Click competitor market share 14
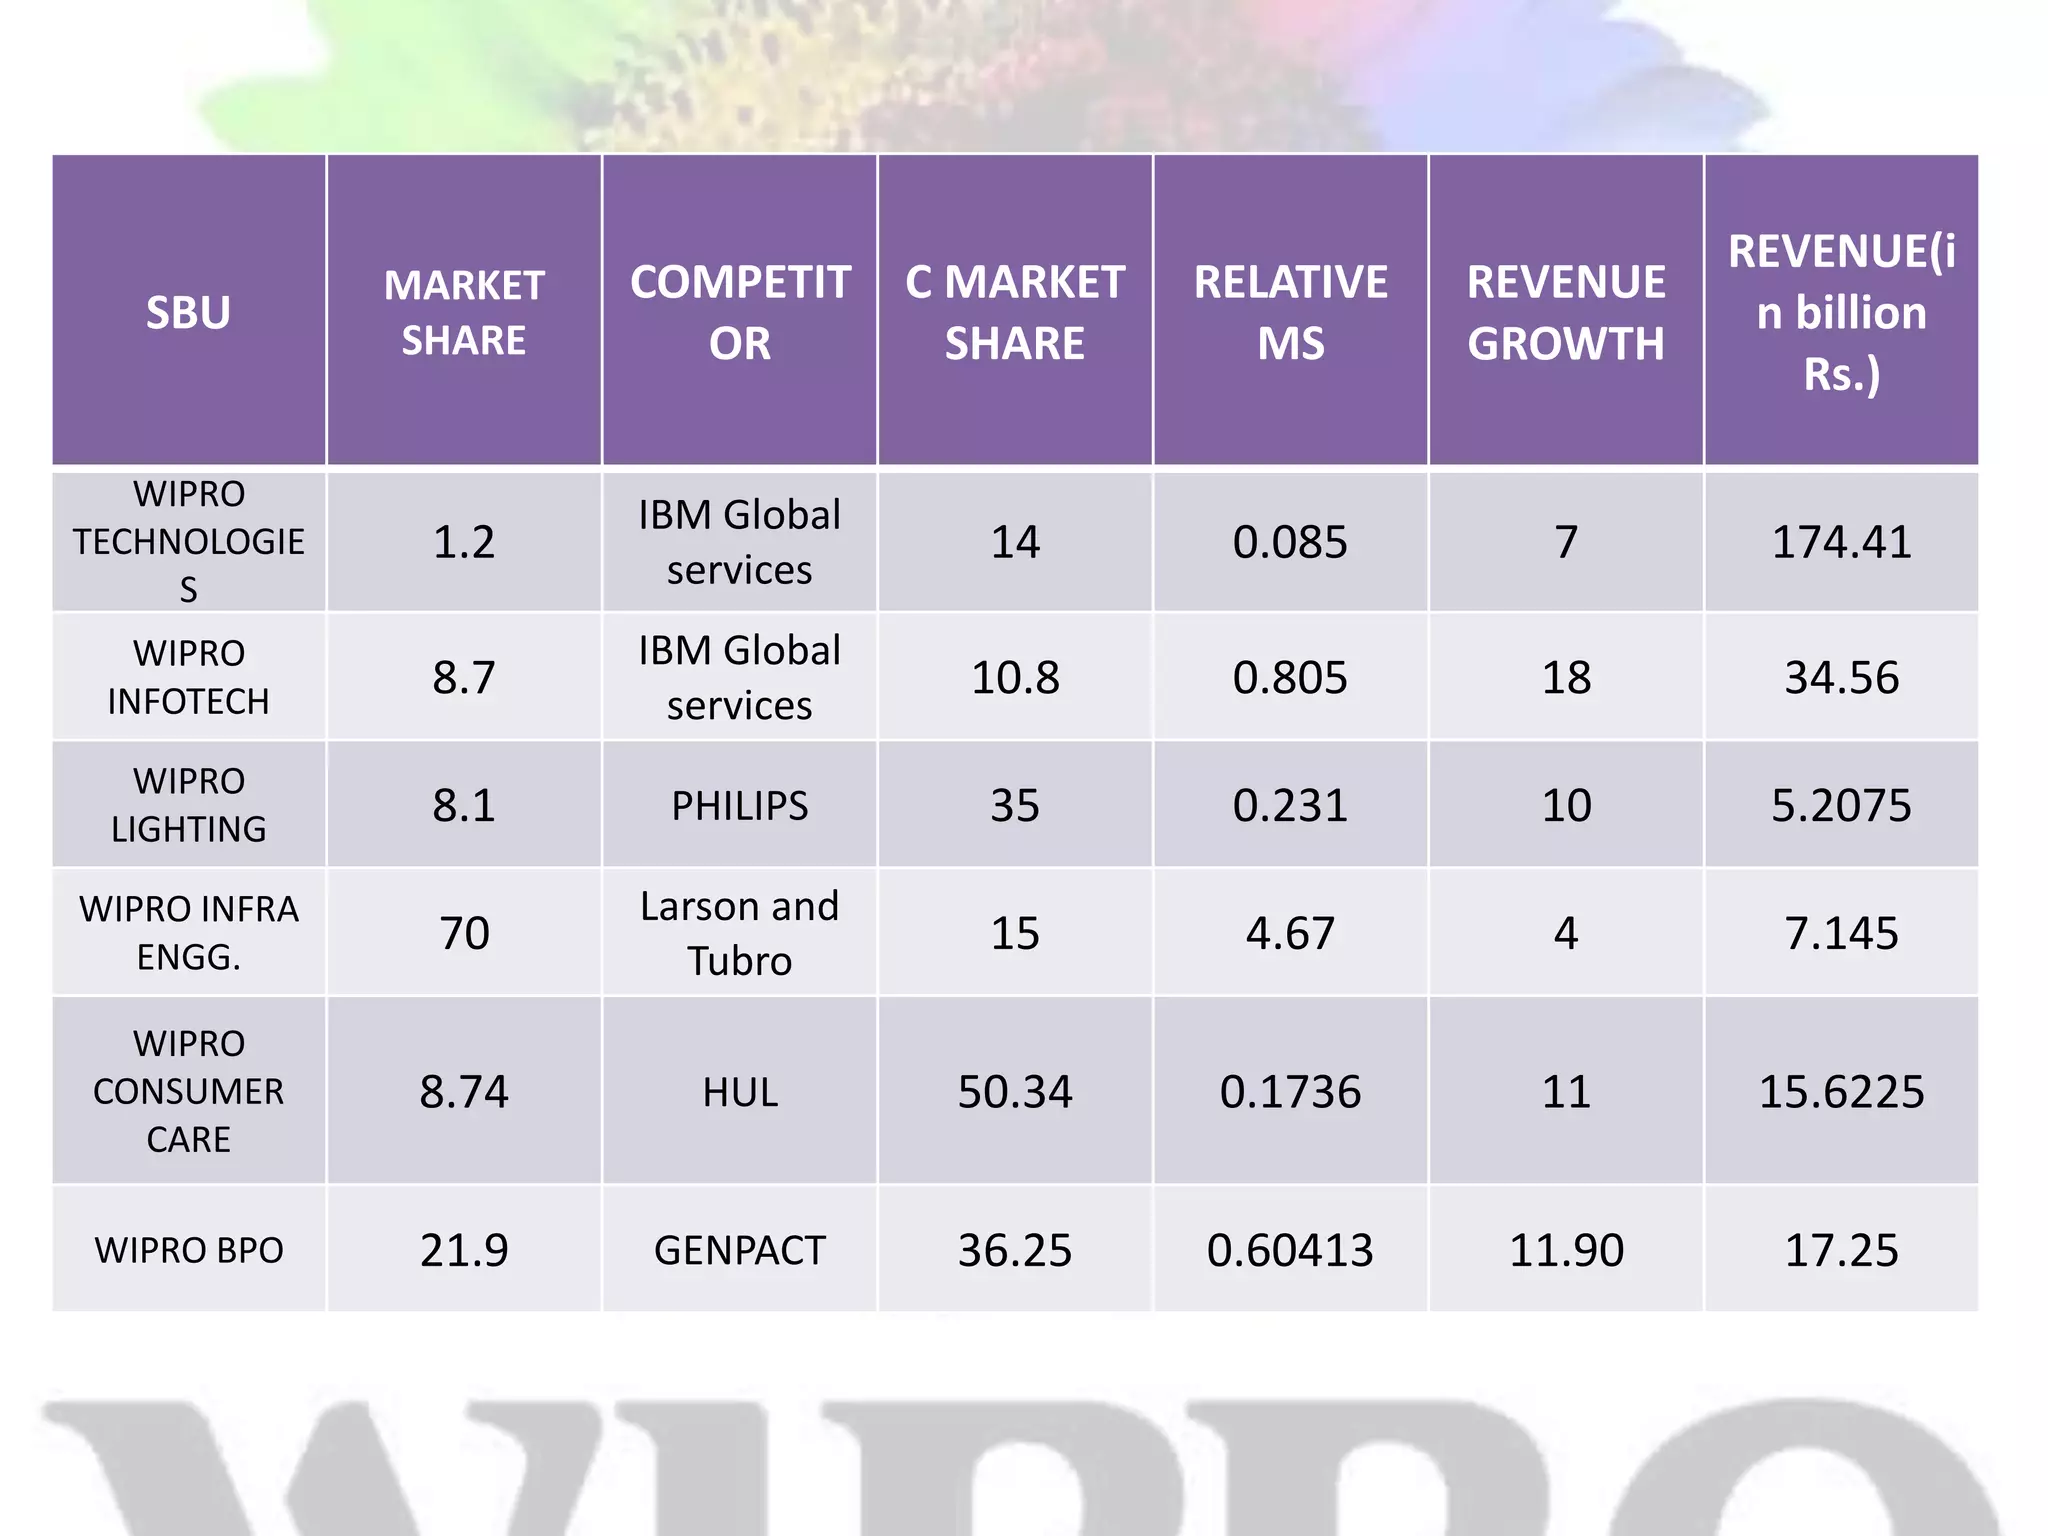 (1015, 542)
